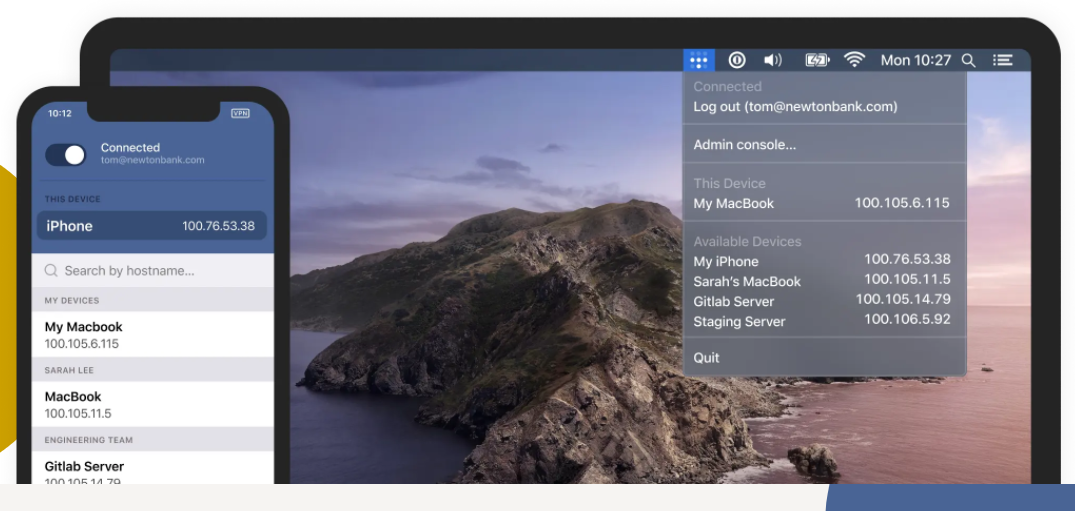1075x511 pixels.
Task: Click the battery charging icon
Action: point(817,60)
